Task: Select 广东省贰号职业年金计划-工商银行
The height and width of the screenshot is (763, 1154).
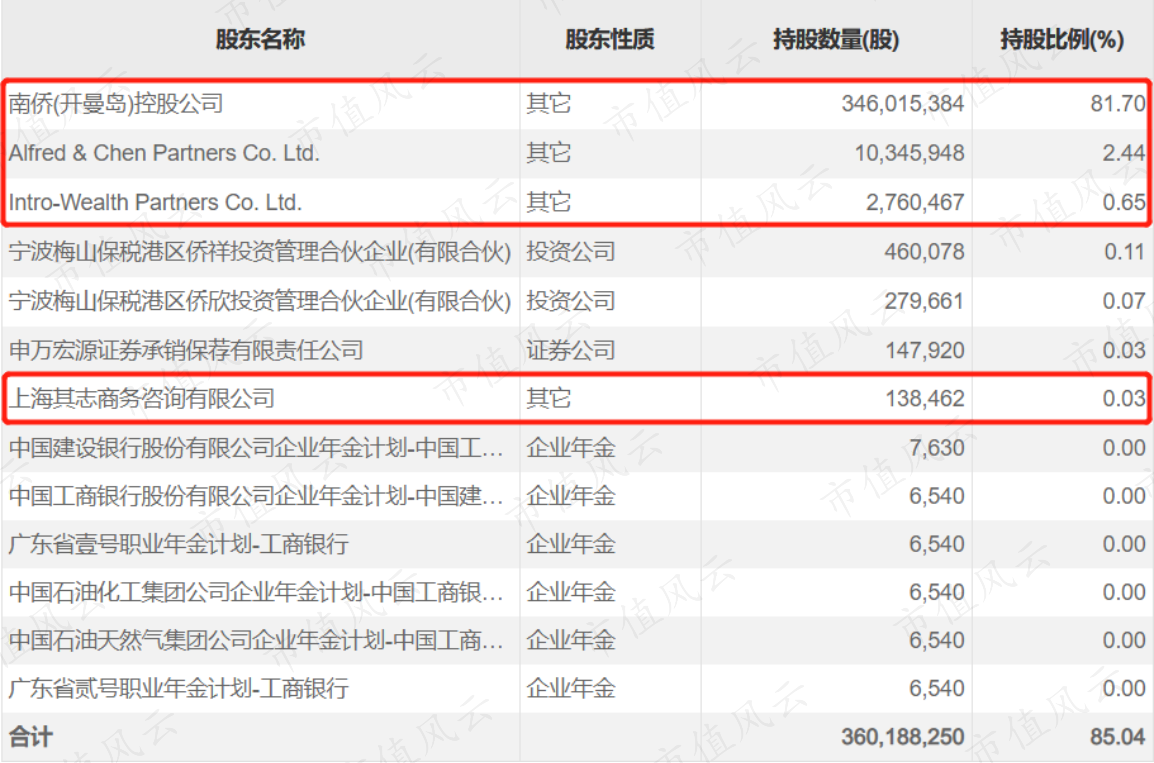Action: [179, 689]
